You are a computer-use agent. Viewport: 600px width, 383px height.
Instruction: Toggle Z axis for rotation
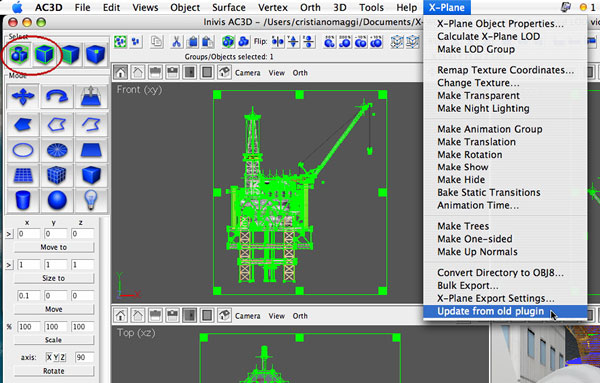62,357
